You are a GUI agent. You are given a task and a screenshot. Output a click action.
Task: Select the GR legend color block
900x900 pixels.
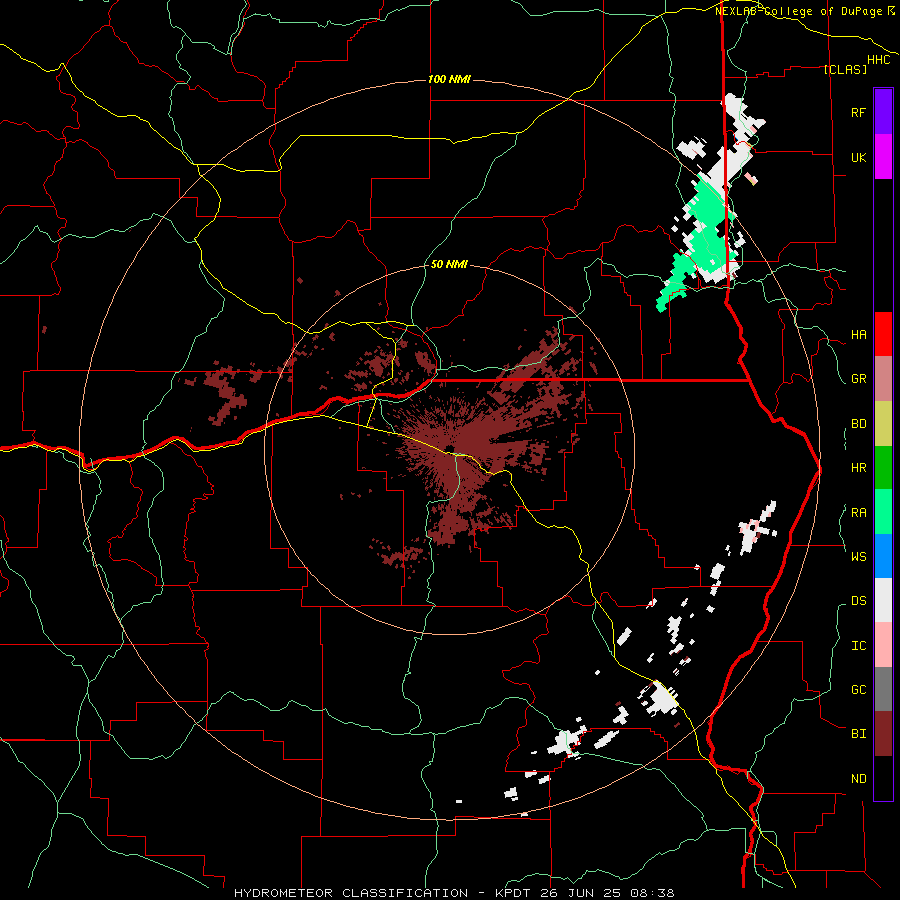(883, 379)
